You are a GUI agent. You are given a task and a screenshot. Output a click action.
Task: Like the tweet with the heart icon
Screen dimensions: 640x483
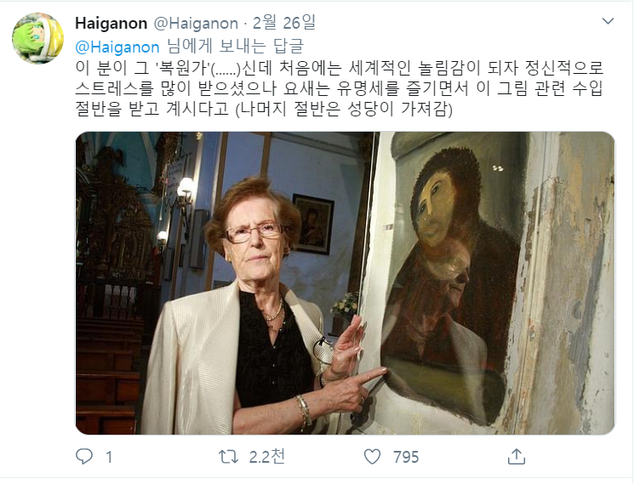click(372, 456)
